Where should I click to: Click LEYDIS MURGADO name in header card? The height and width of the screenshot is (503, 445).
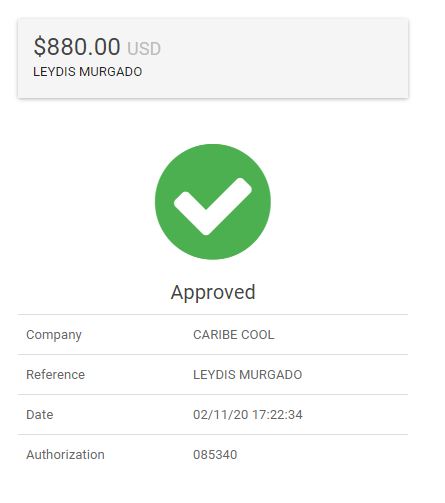88,72
